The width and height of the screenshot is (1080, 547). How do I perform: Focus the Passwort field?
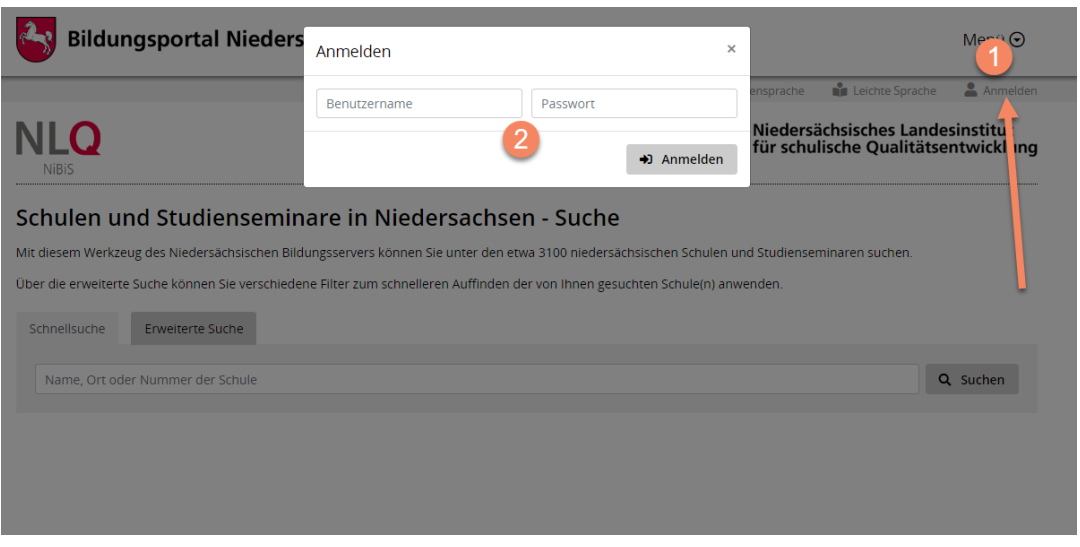tap(634, 104)
